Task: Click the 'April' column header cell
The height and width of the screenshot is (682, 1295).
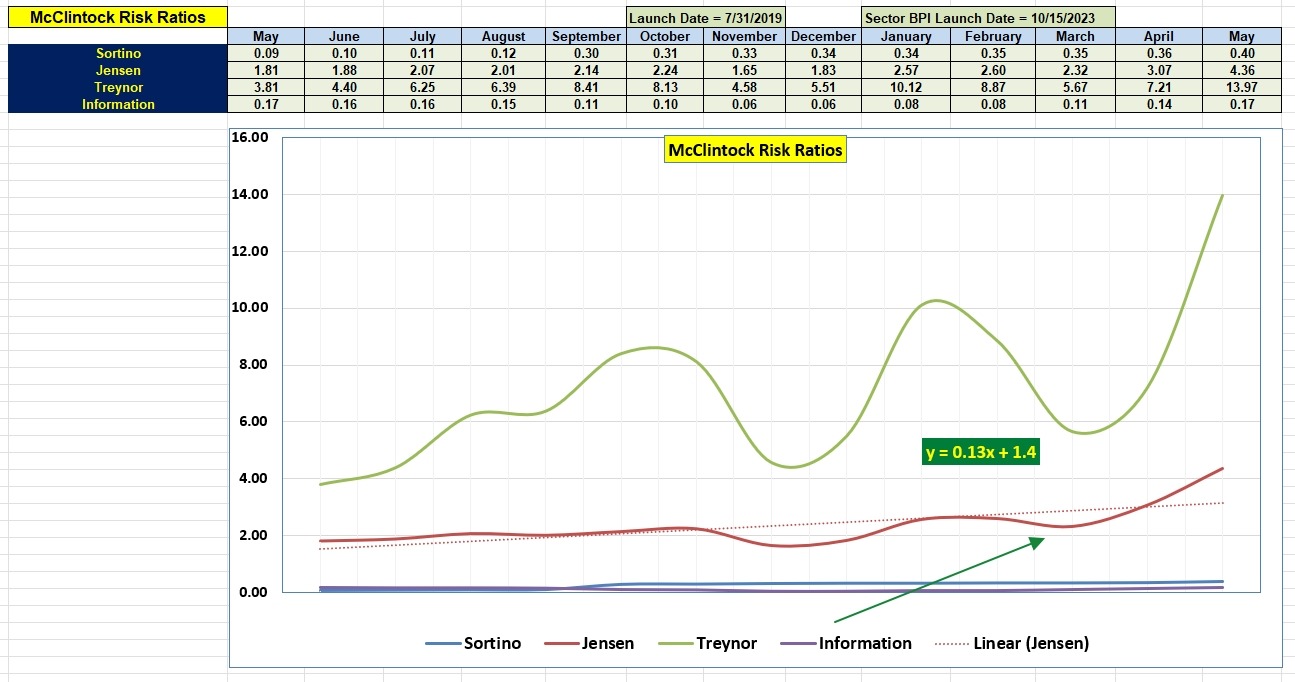Action: pyautogui.click(x=1158, y=36)
